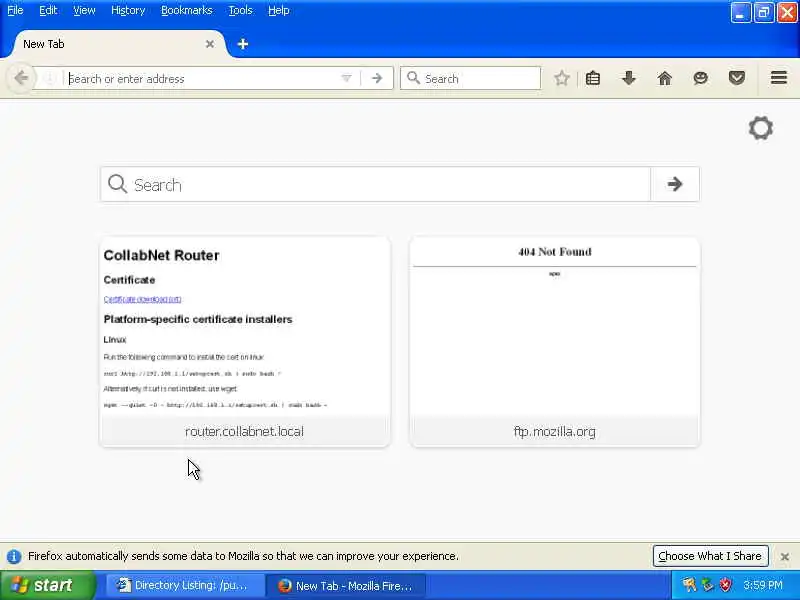Click the new tab page Search field

[375, 184]
